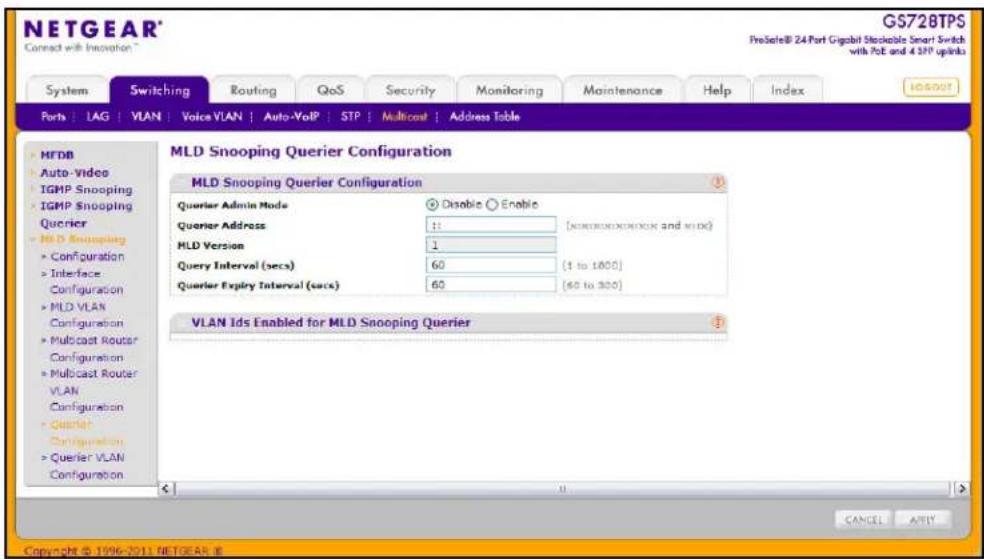Expand Auto-Video in sidebar
Viewport: 984px width, 559px height.
74,173
